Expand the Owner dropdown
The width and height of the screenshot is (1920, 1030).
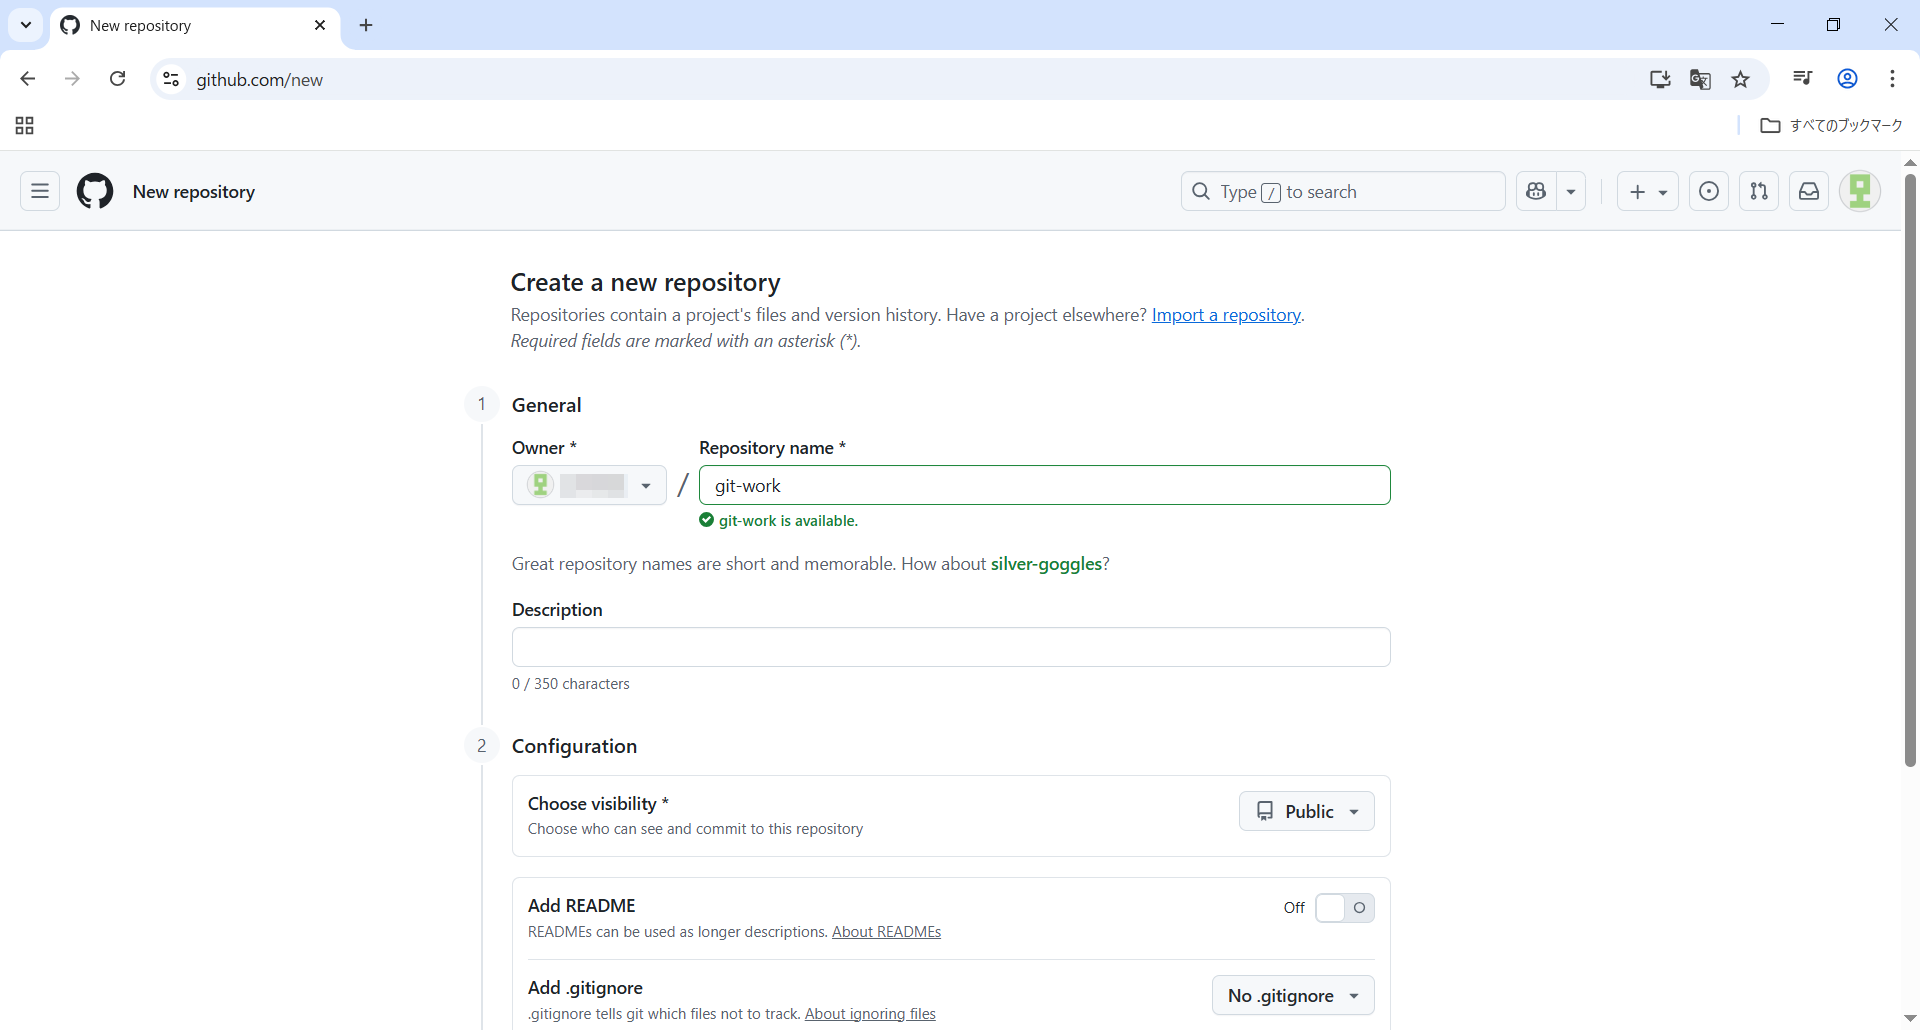(589, 486)
